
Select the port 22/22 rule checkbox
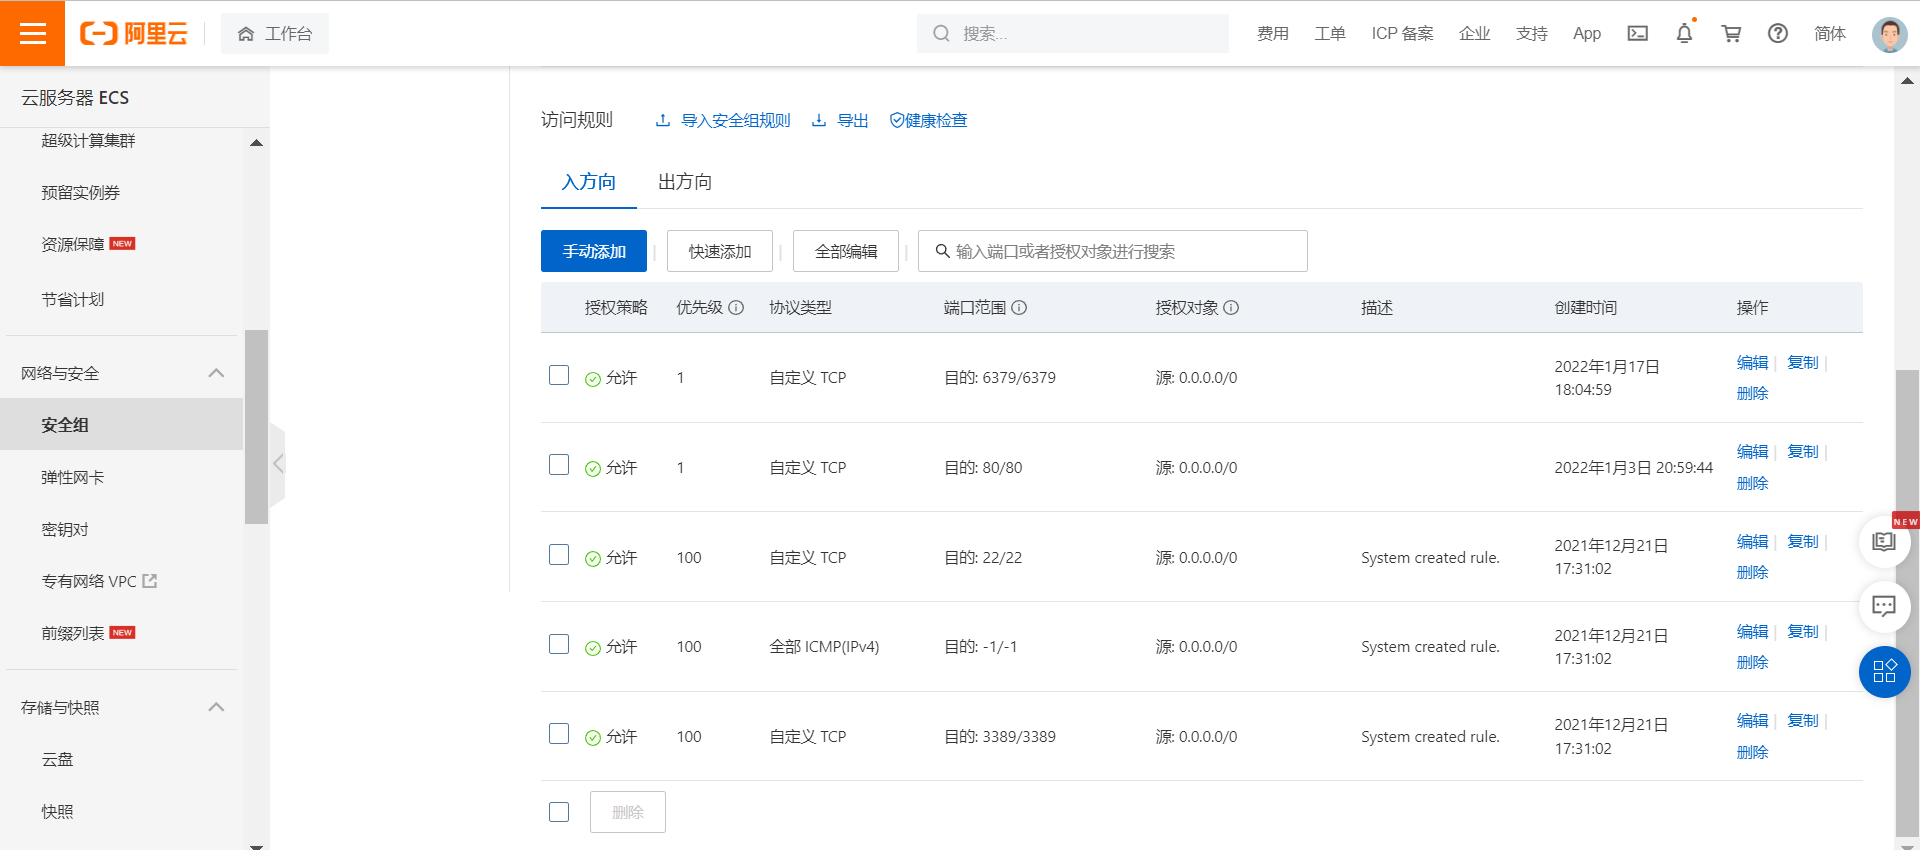click(x=559, y=555)
